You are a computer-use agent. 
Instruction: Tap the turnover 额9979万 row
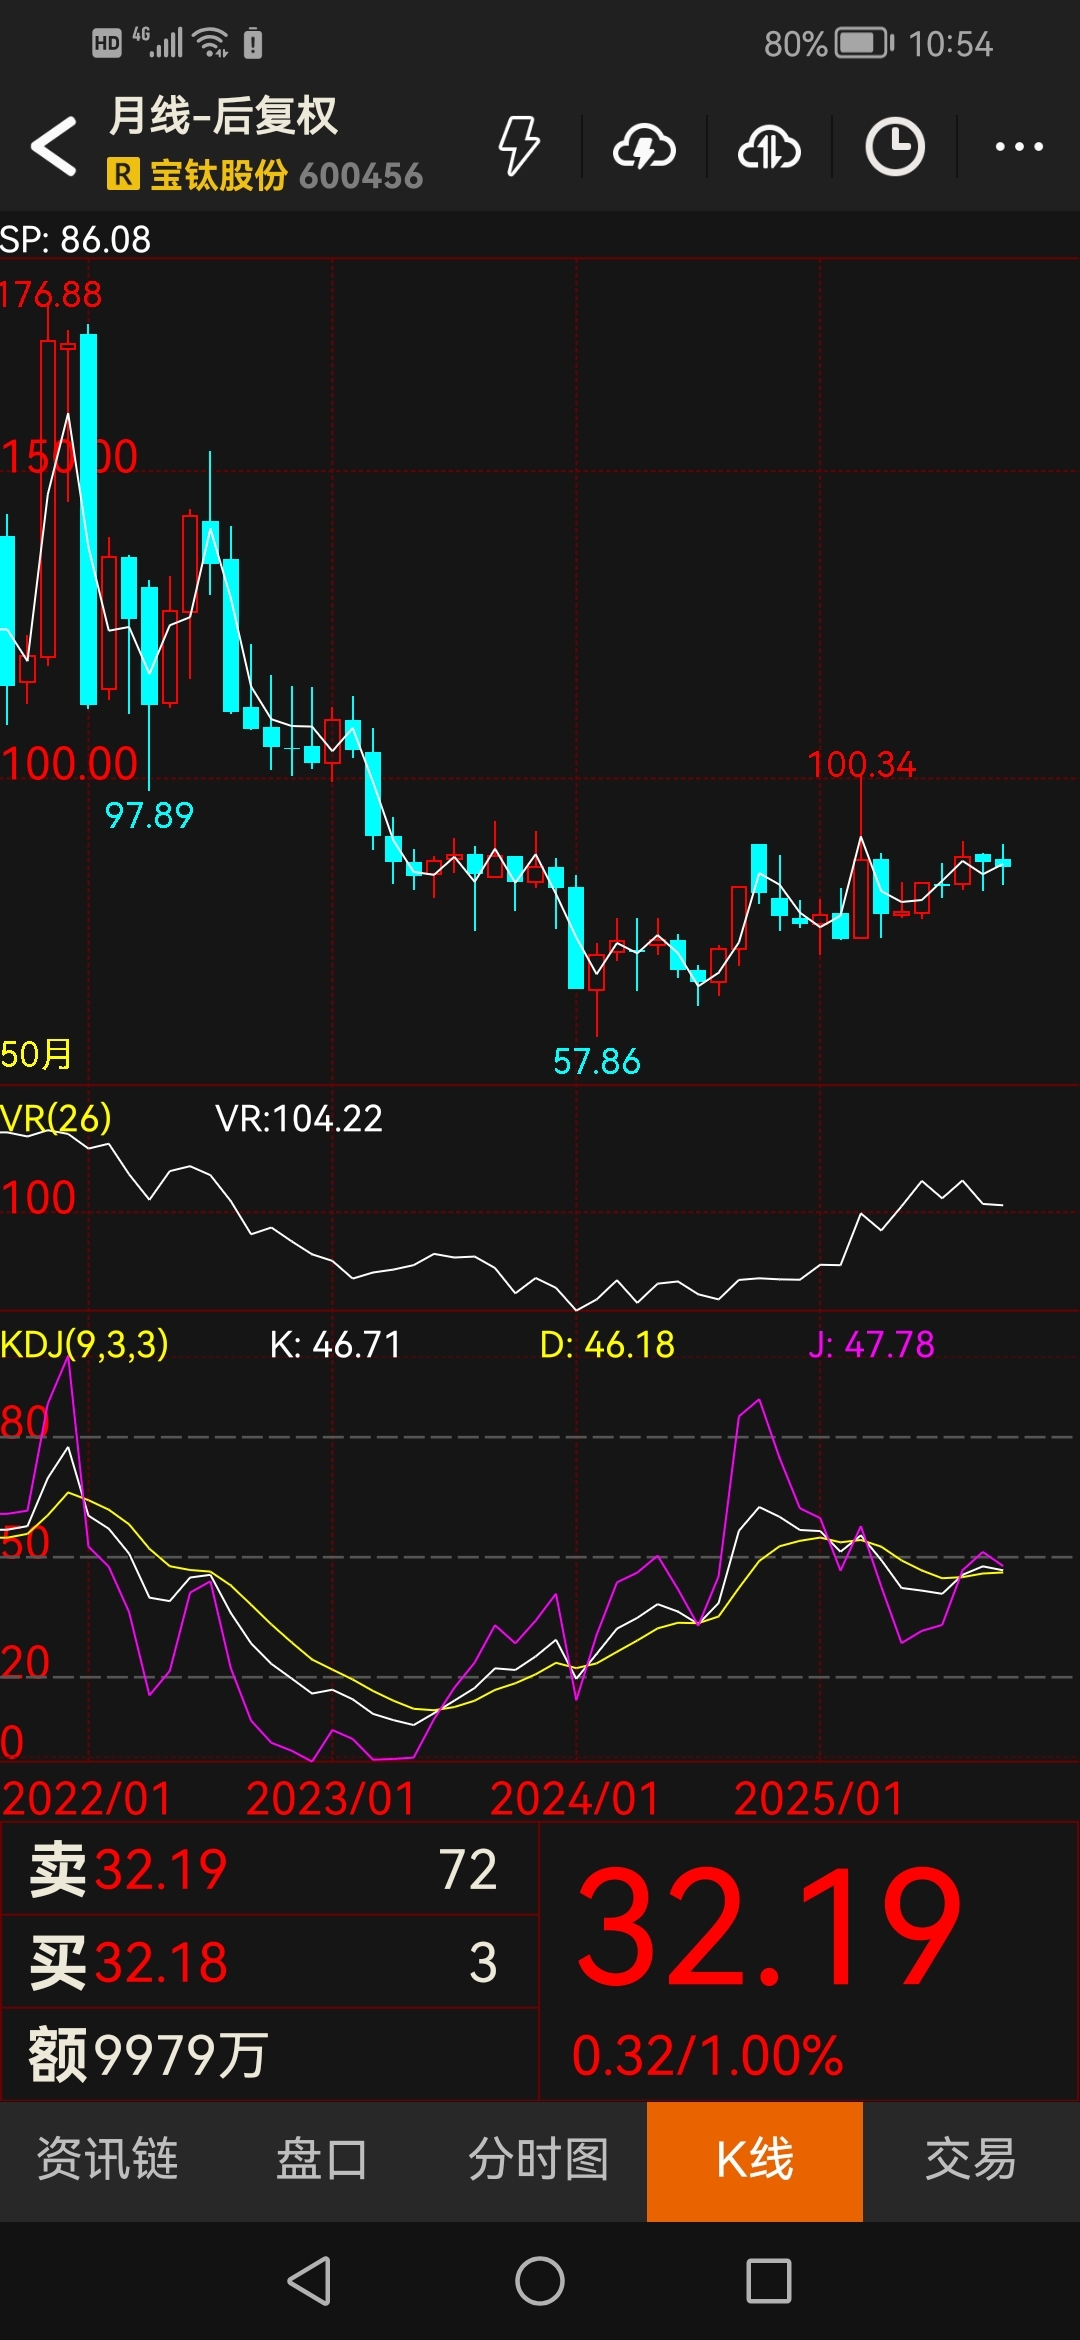(270, 2055)
